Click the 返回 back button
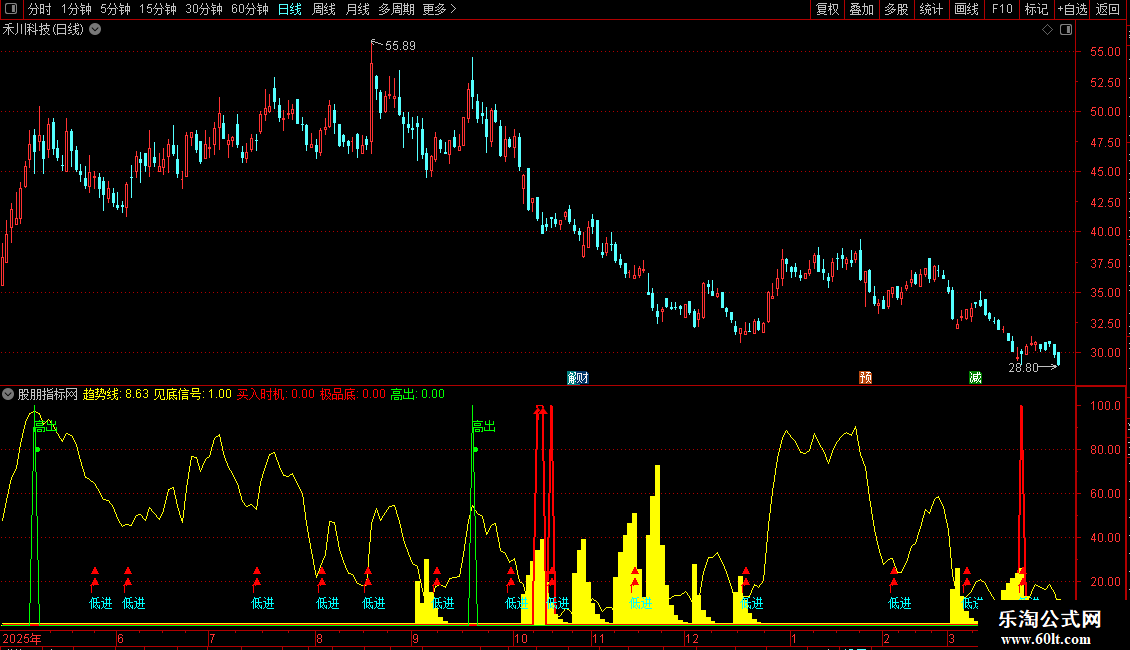This screenshot has height=650, width=1130. [1108, 9]
